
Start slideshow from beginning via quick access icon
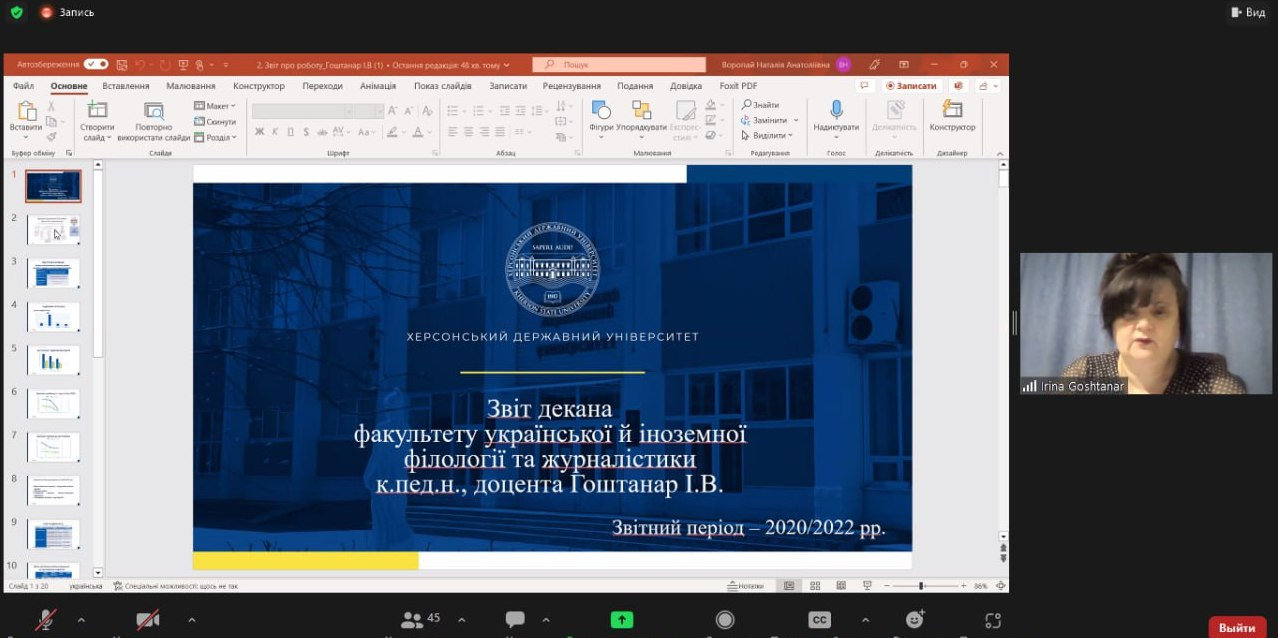coord(184,64)
